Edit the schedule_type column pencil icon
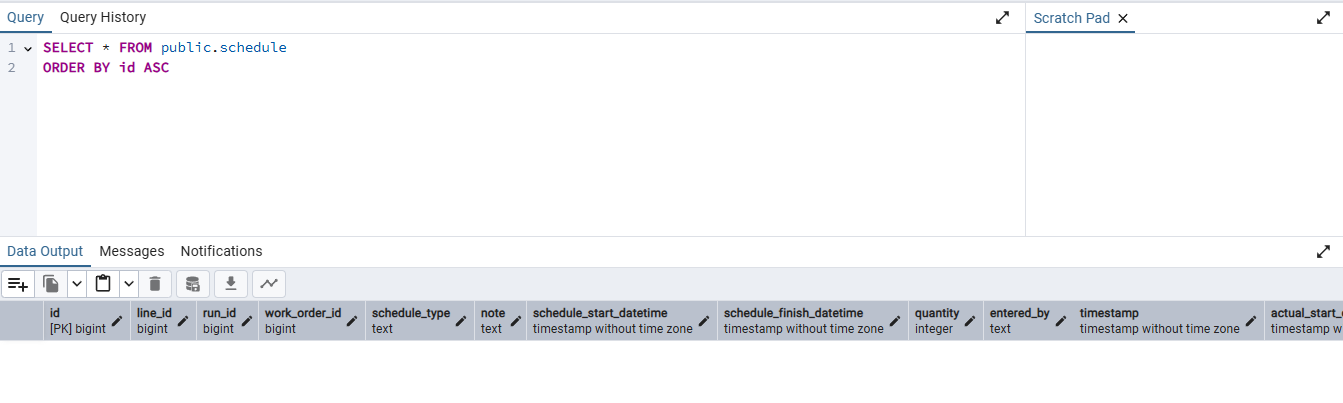1343x403 pixels. [x=461, y=321]
